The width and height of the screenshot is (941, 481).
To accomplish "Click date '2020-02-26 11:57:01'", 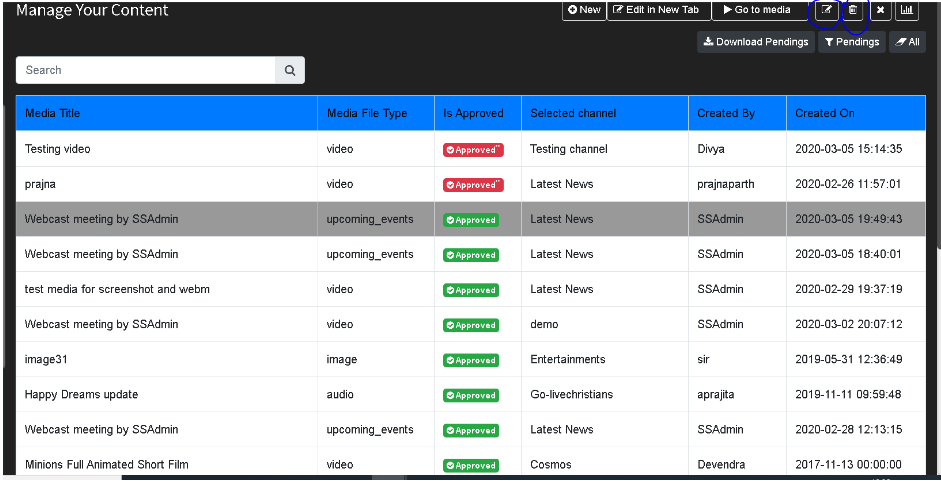I will pos(848,184).
